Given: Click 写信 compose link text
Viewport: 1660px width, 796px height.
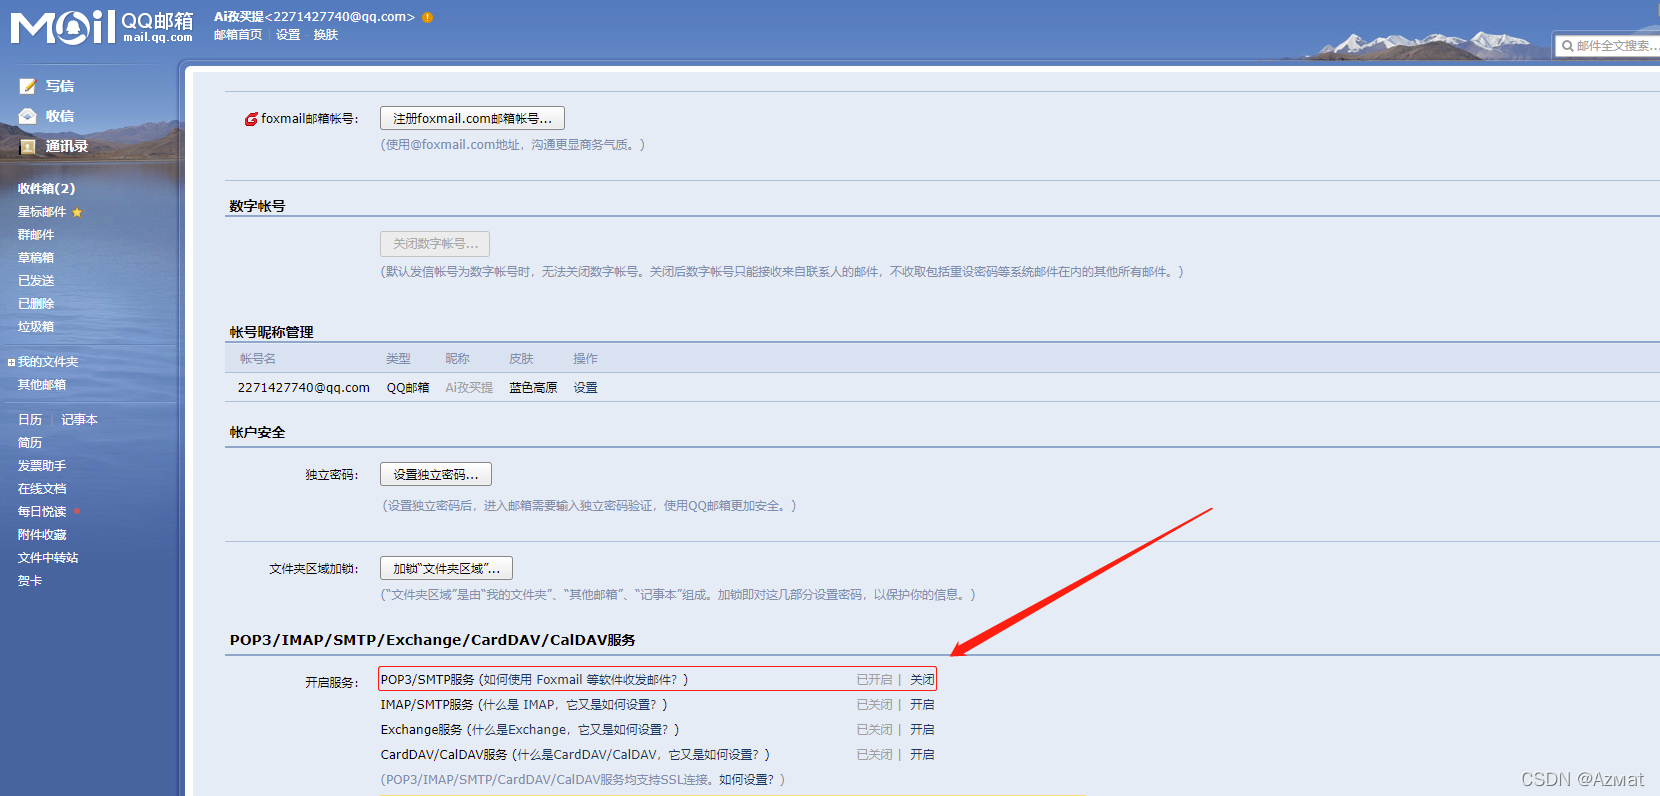Looking at the screenshot, I should [60, 86].
